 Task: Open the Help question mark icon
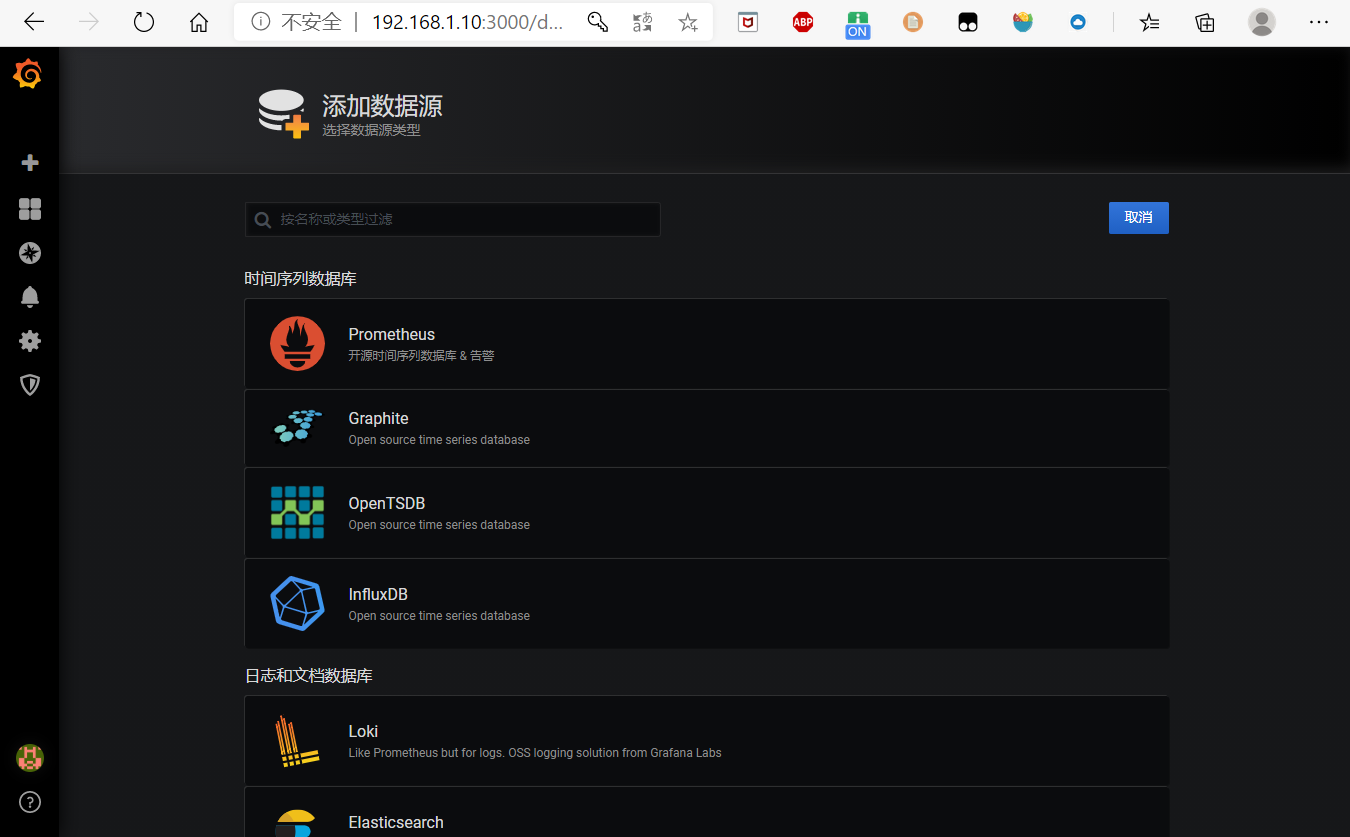(x=30, y=802)
